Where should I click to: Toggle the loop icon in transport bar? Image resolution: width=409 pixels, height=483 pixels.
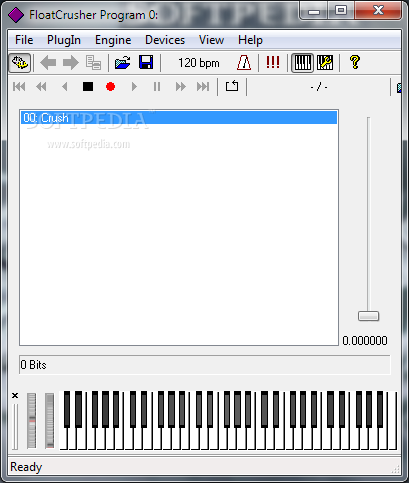(232, 86)
